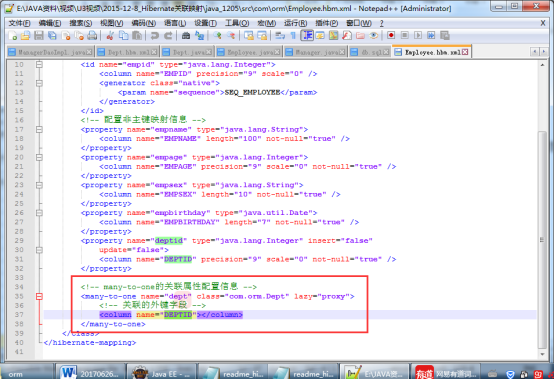554x380 pixels.
Task: Click the highlighted deptid word on line 29
Action: (169, 241)
